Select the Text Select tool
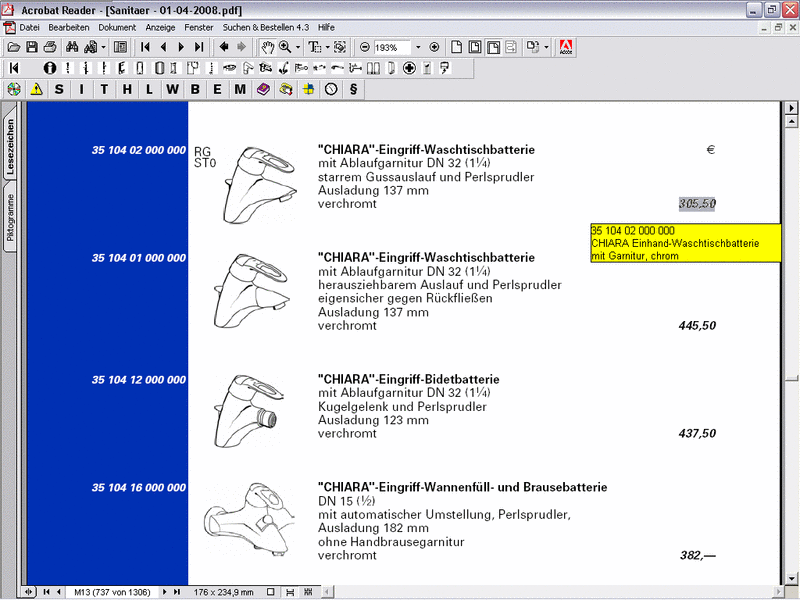 click(x=314, y=47)
